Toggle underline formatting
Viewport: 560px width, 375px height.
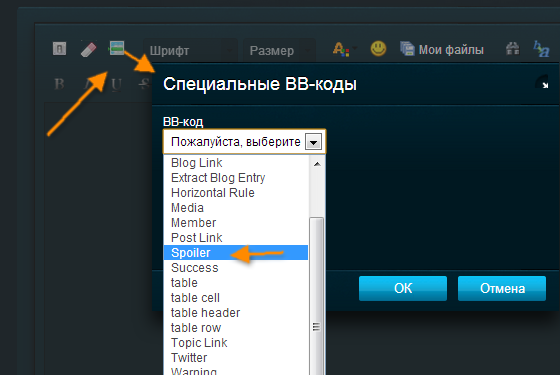pyautogui.click(x=116, y=85)
